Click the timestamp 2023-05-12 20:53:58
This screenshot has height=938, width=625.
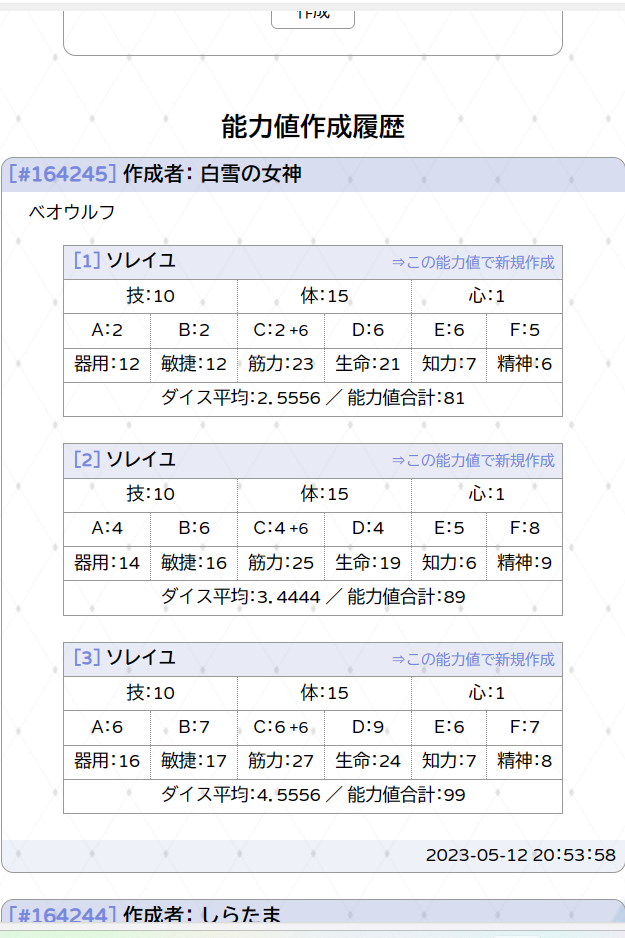pos(520,855)
